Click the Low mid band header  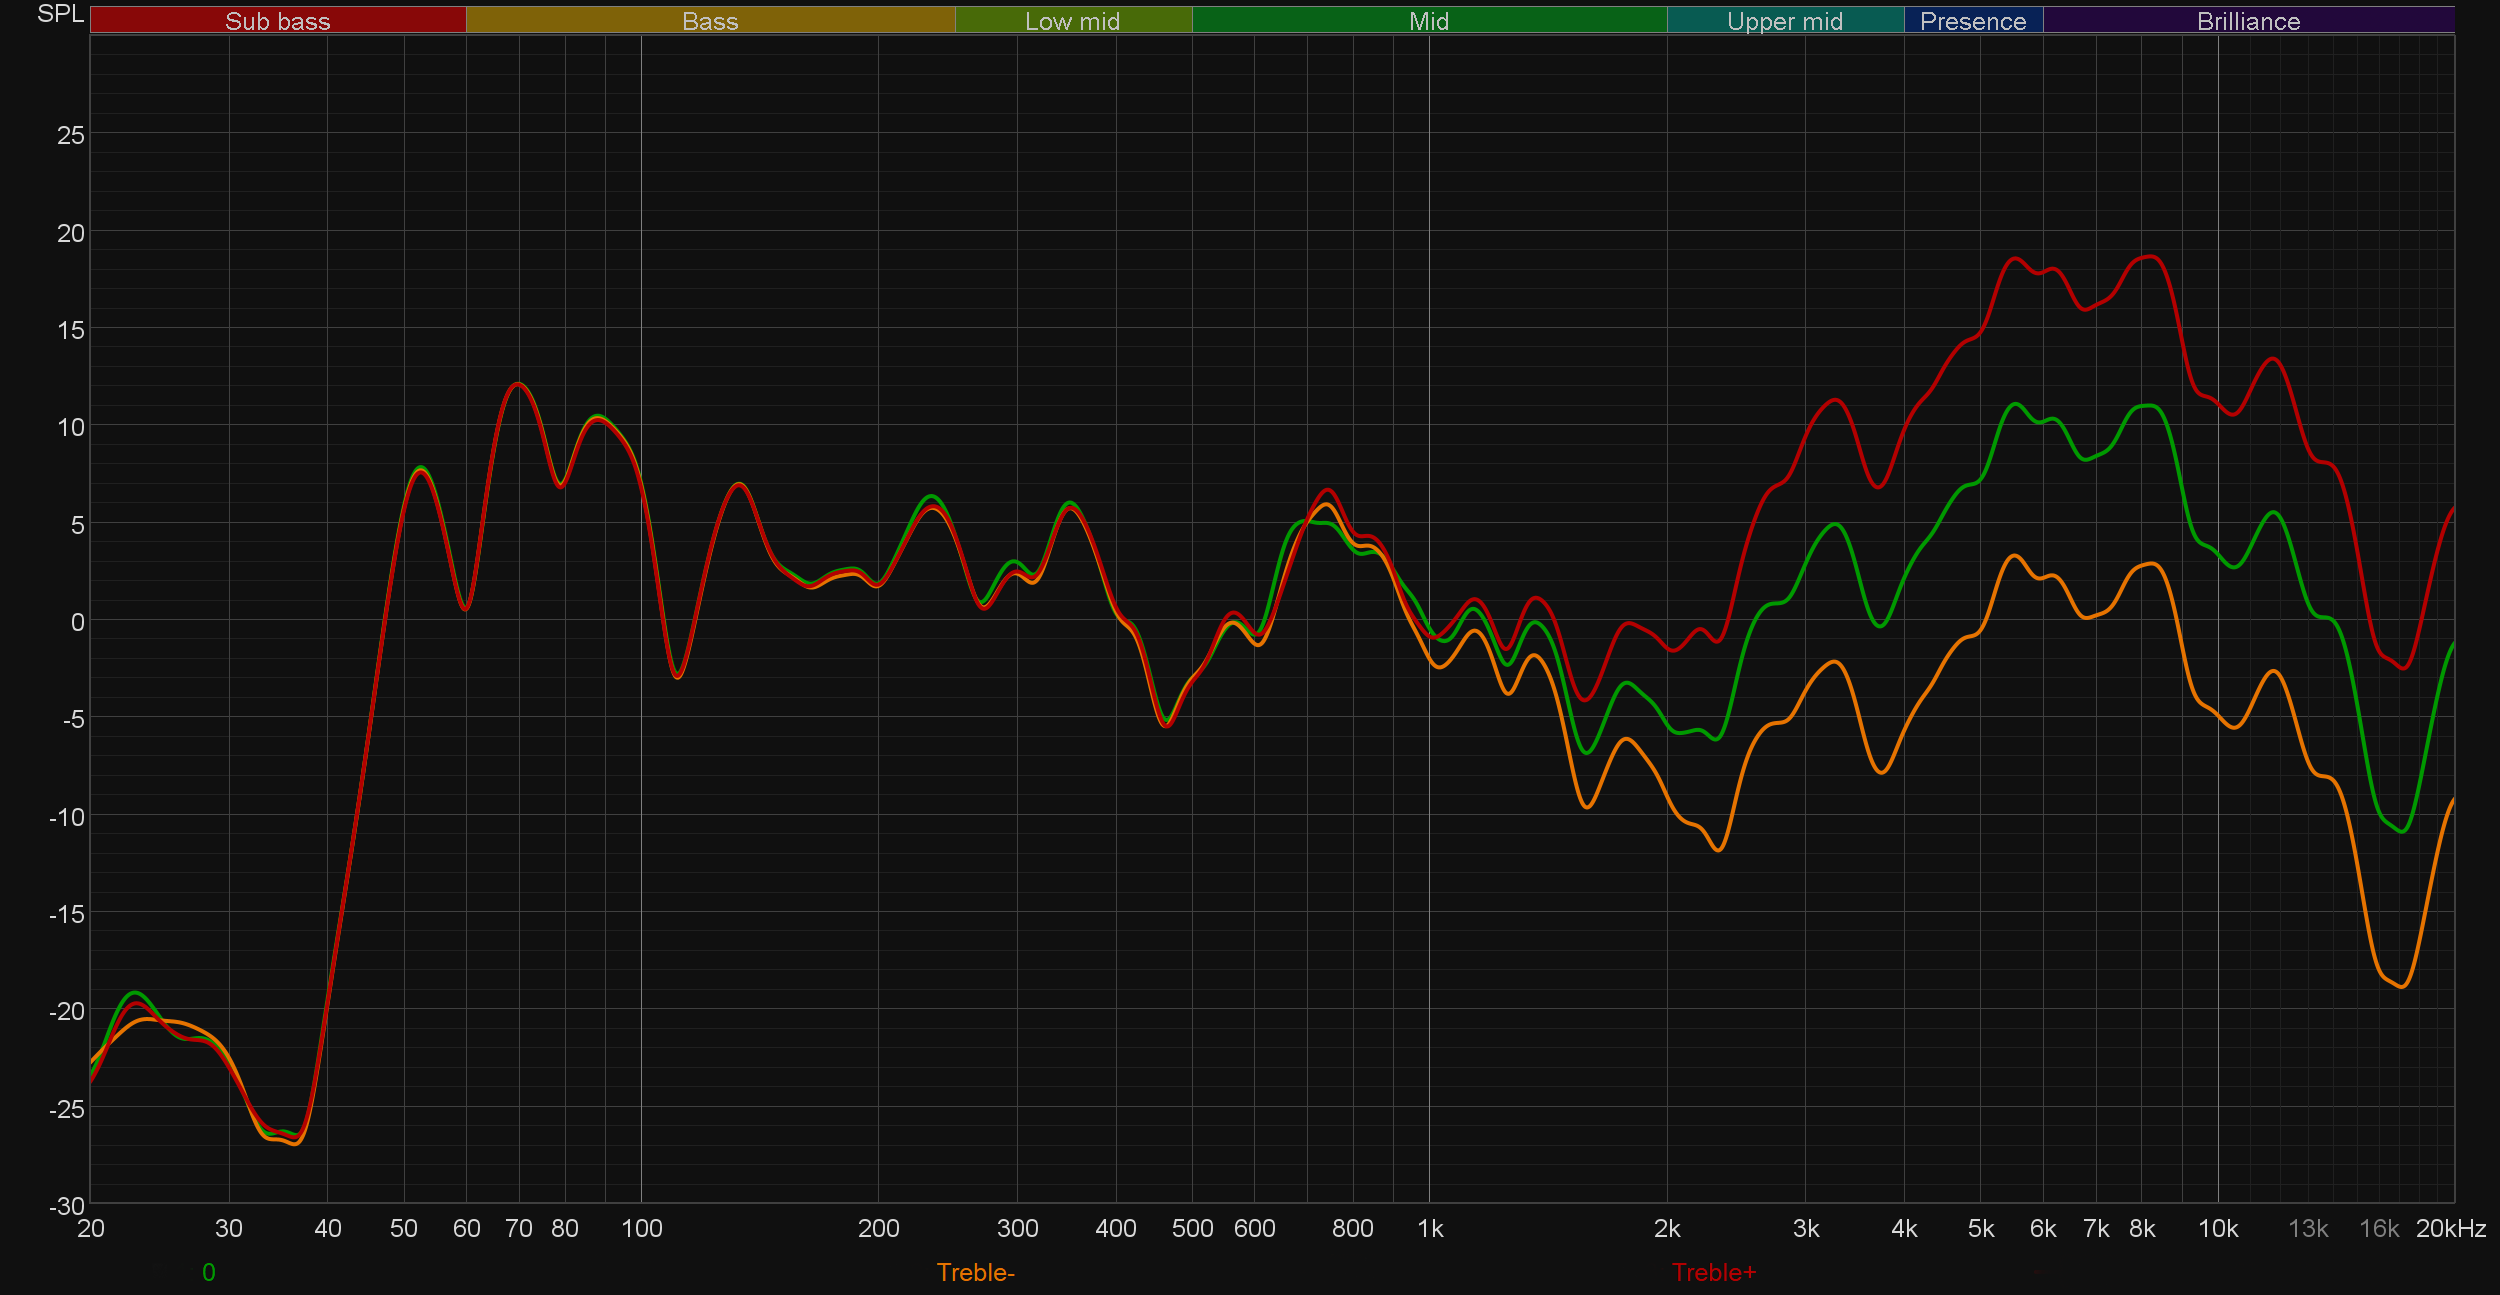(1072, 21)
